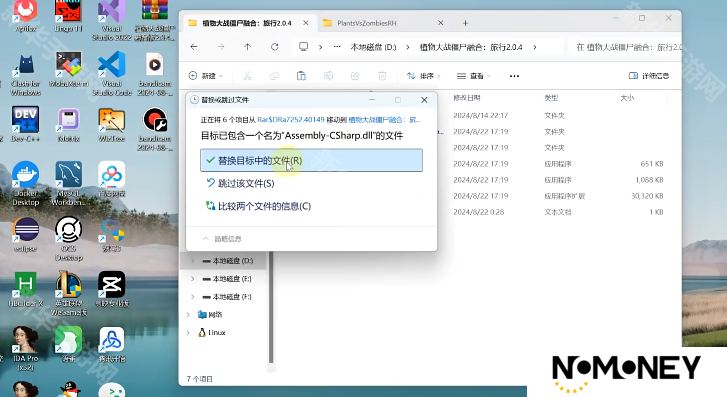Click the Rename toolbar icon
The height and width of the screenshot is (397, 727).
(328, 76)
